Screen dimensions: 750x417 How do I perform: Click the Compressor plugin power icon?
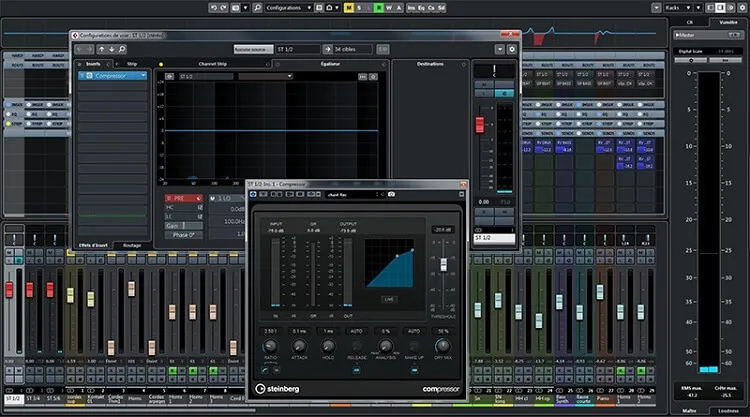(255, 194)
